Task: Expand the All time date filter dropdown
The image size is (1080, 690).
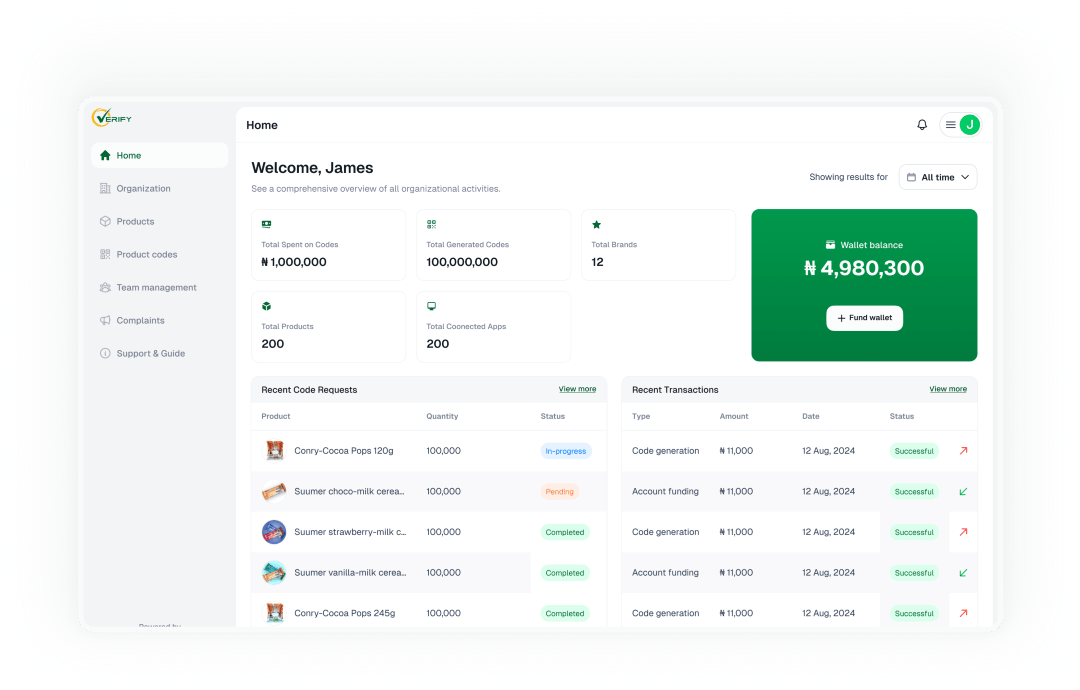Action: (x=937, y=177)
